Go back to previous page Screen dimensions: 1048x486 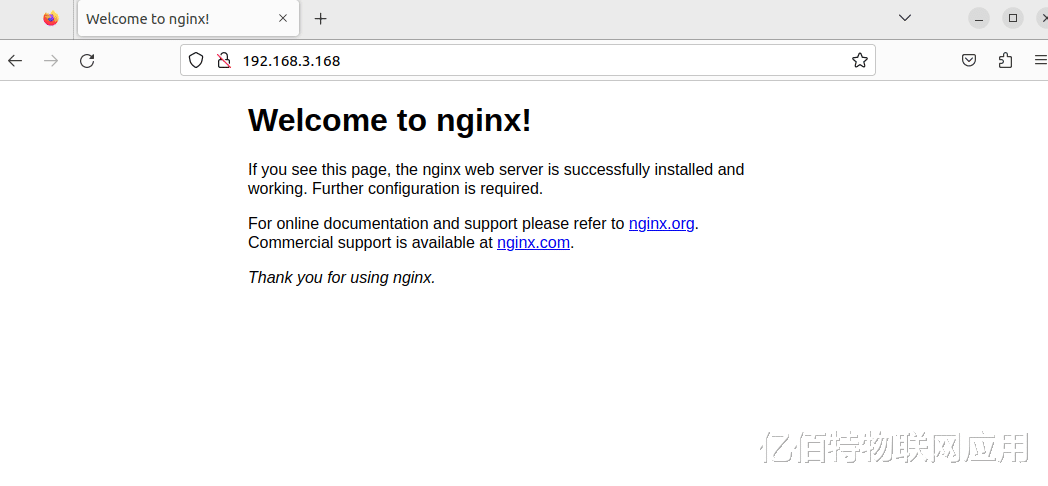coord(15,61)
